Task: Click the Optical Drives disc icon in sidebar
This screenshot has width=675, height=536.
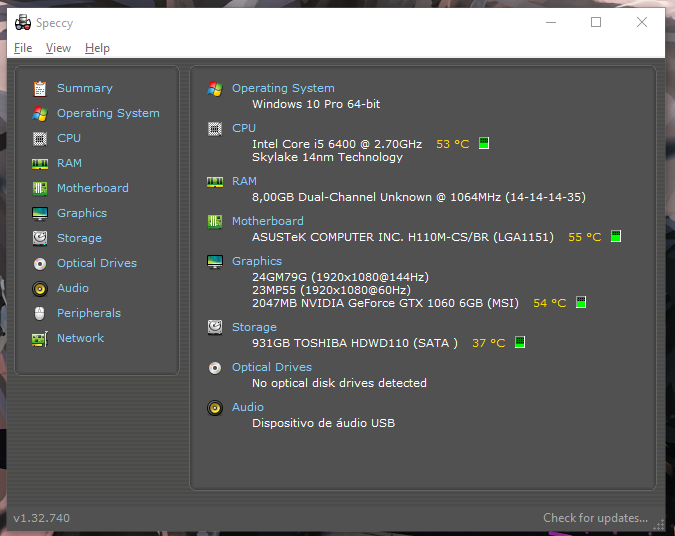Action: point(40,263)
